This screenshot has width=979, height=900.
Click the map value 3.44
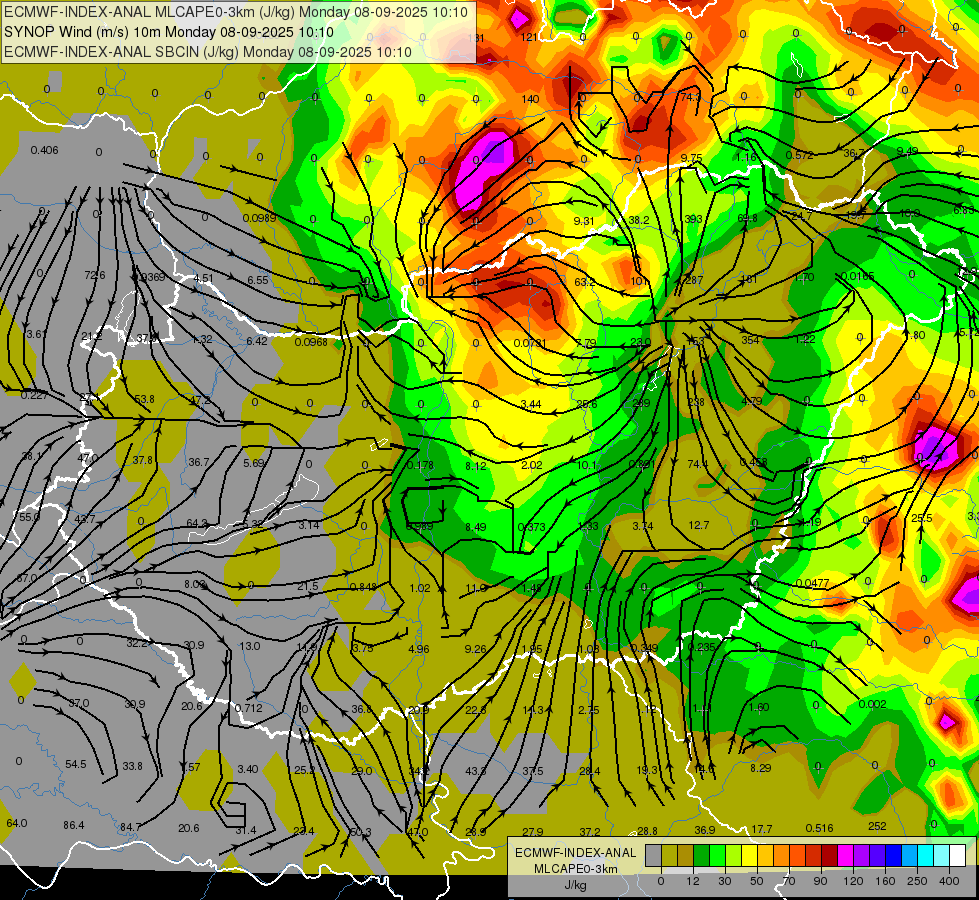point(531,404)
